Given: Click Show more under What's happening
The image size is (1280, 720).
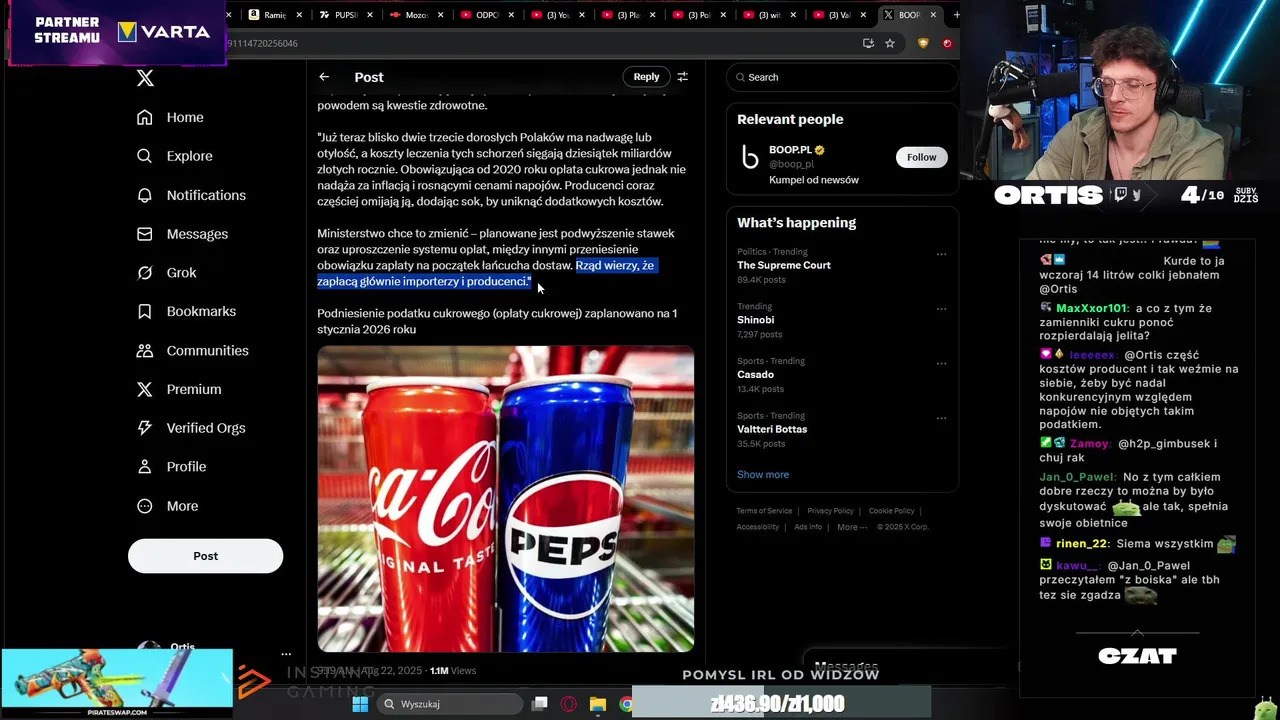Looking at the screenshot, I should pyautogui.click(x=763, y=474).
